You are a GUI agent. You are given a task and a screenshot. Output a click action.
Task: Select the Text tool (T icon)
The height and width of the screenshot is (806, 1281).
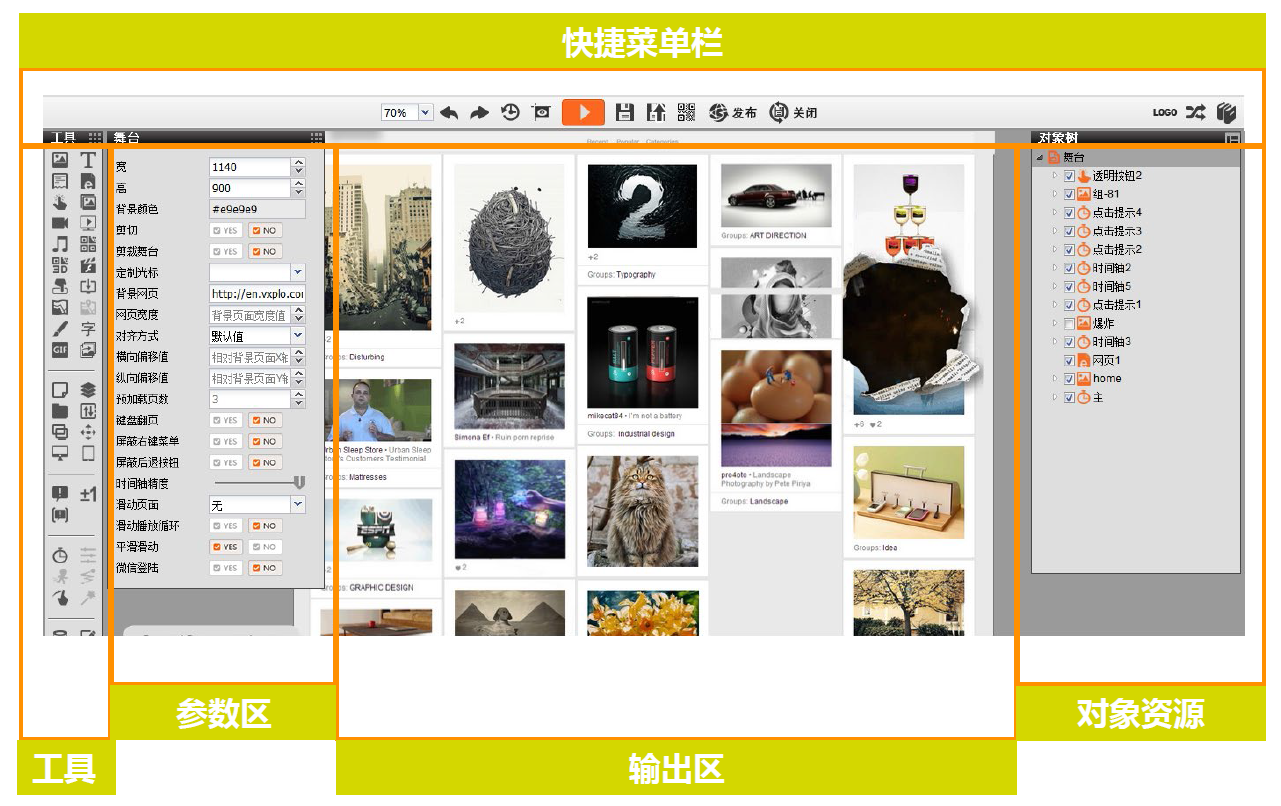tap(88, 160)
